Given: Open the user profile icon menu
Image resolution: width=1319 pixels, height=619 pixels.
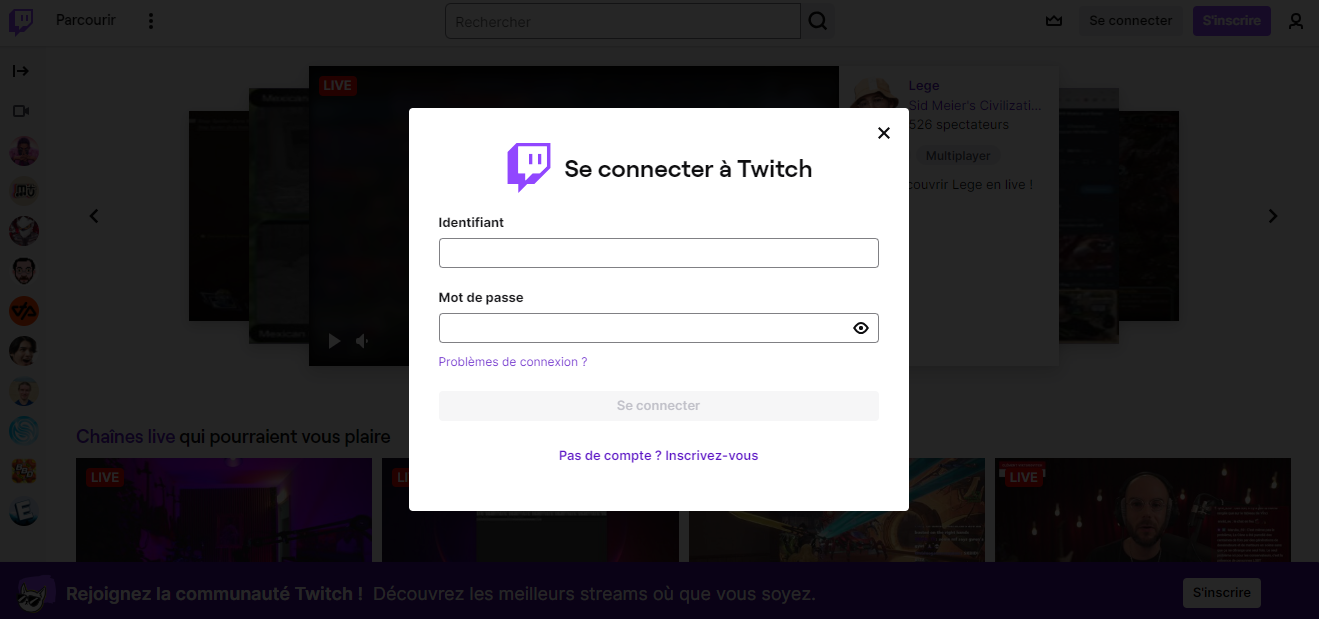Looking at the screenshot, I should (1296, 21).
